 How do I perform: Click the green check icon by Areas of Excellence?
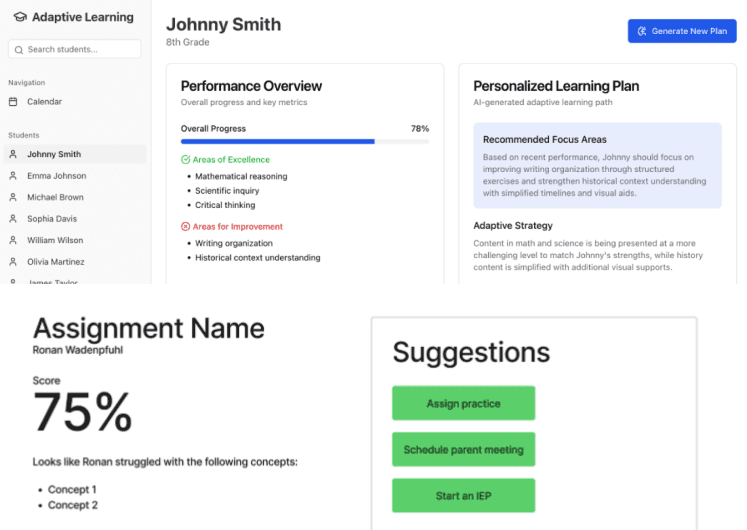coord(185,160)
